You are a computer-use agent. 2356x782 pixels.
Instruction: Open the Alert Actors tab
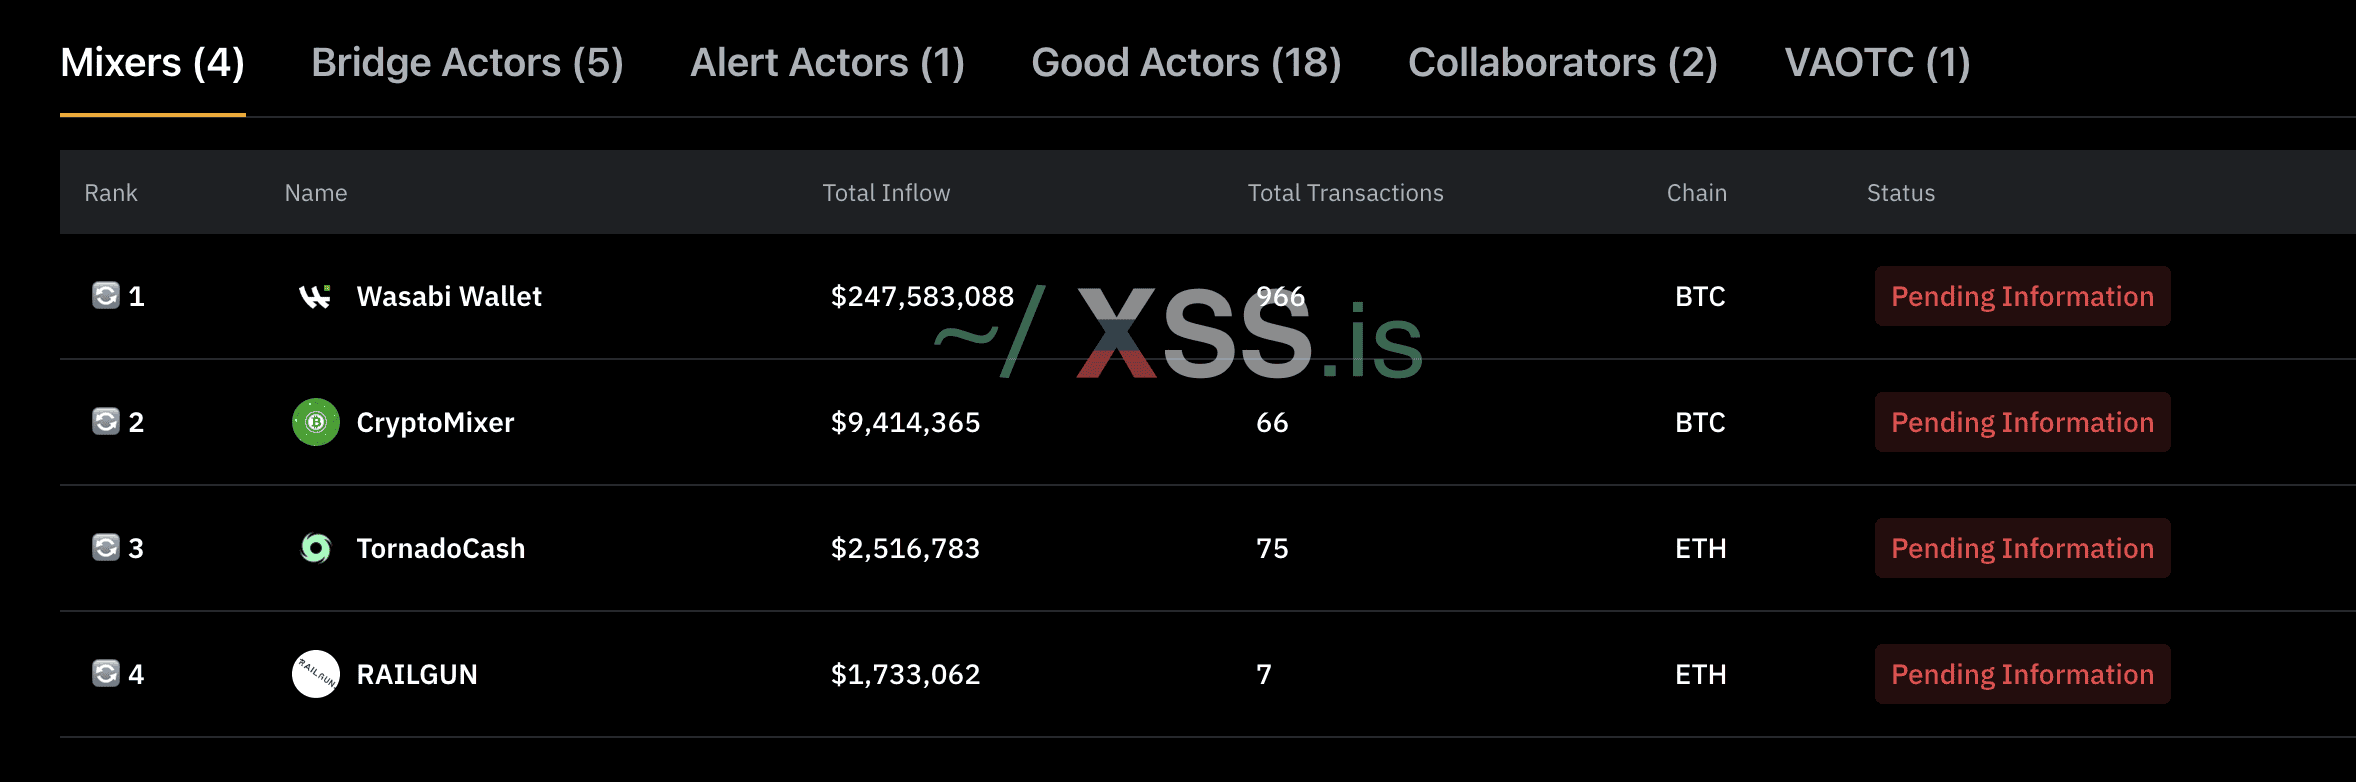point(827,63)
